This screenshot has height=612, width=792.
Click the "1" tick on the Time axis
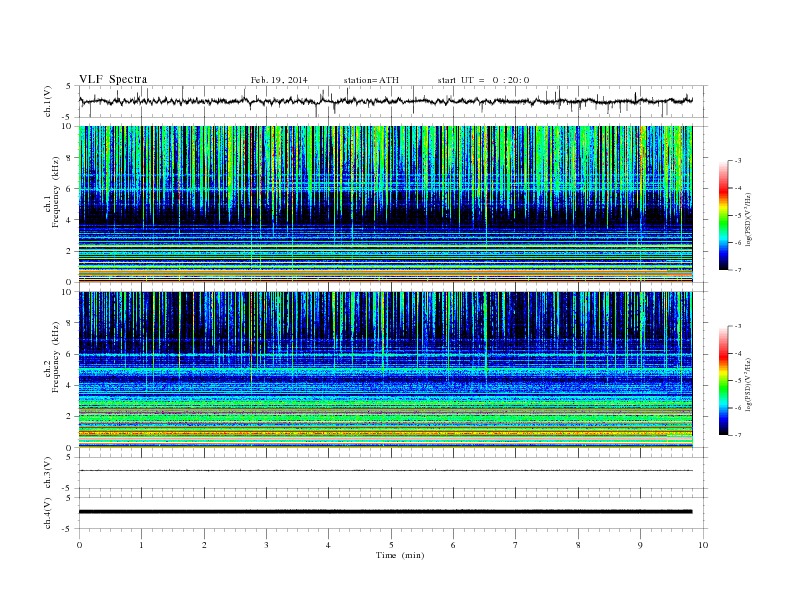pos(141,545)
